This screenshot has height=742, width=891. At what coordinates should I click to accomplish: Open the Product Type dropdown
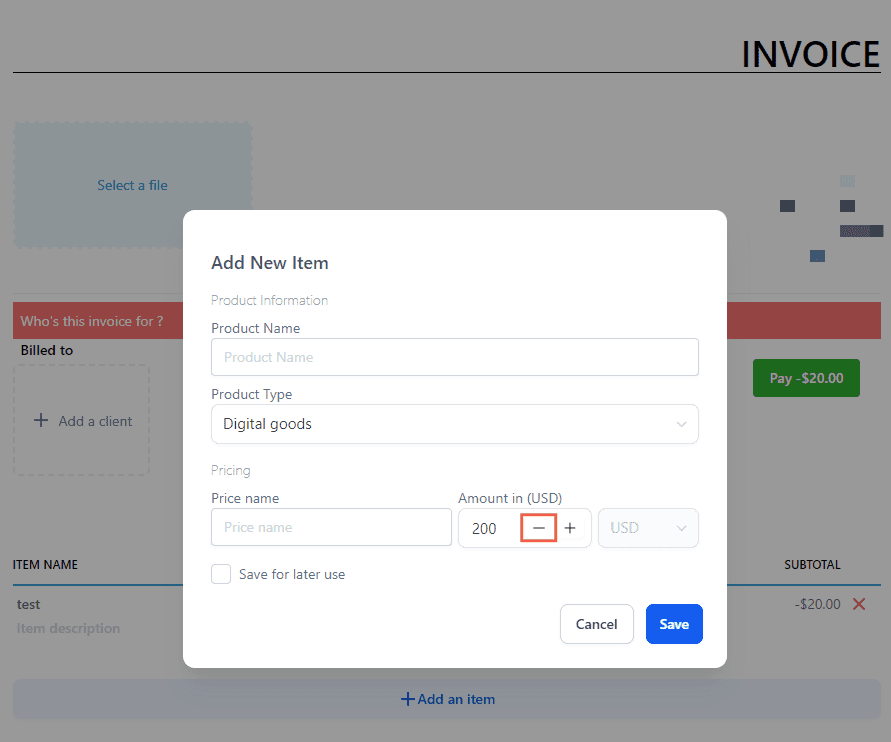(x=454, y=424)
